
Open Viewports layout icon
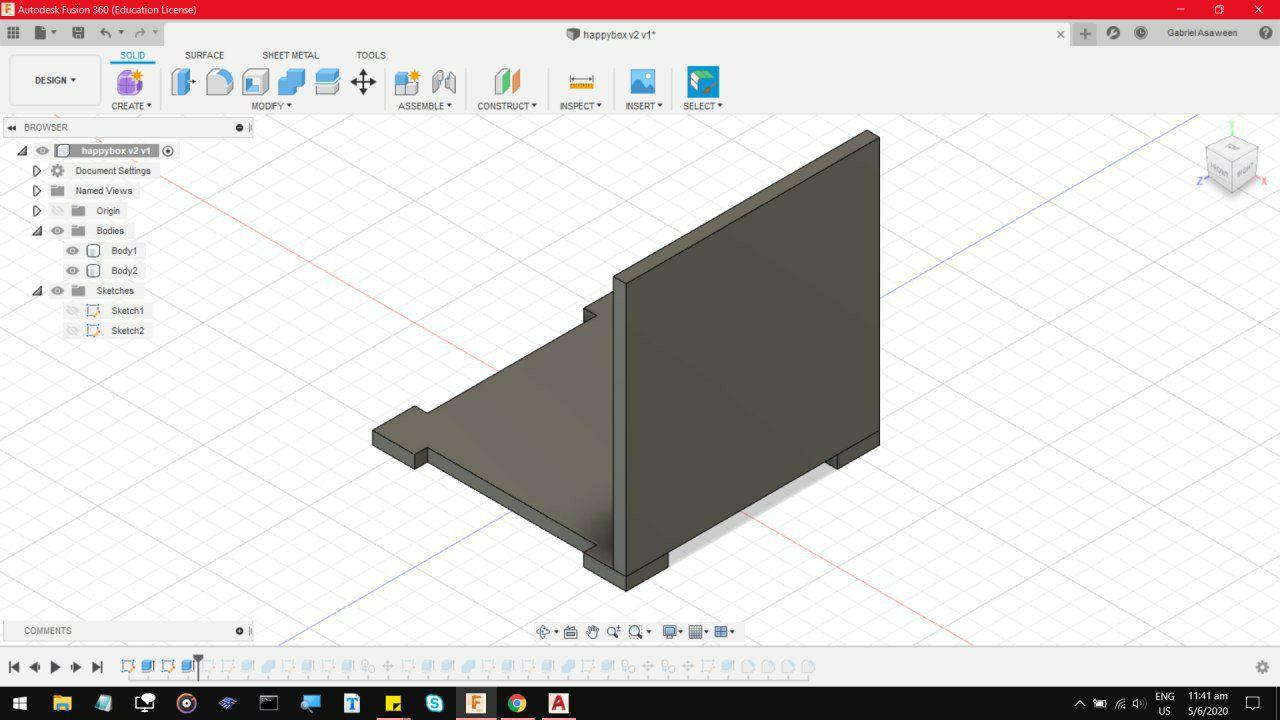tap(721, 632)
